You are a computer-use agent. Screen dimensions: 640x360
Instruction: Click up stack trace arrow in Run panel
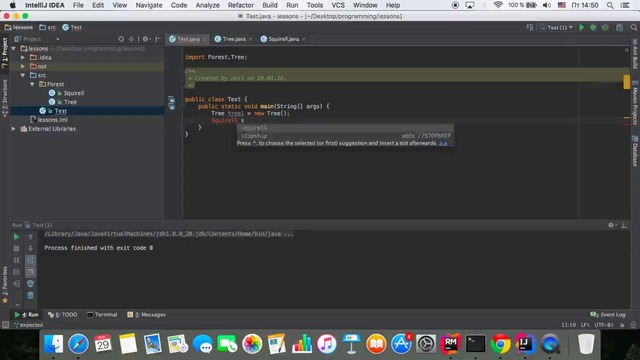point(30,237)
